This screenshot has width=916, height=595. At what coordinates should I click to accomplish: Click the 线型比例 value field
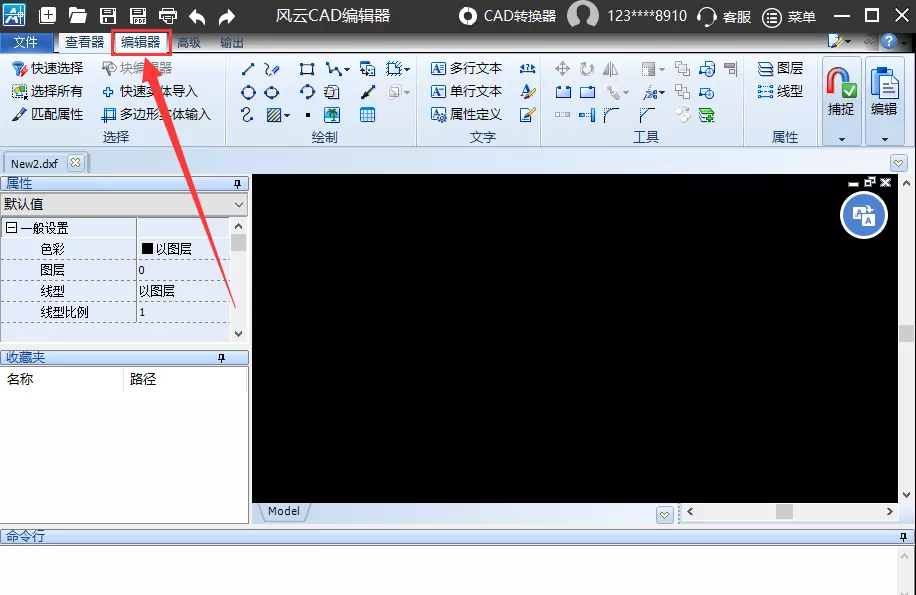pyautogui.click(x=183, y=312)
